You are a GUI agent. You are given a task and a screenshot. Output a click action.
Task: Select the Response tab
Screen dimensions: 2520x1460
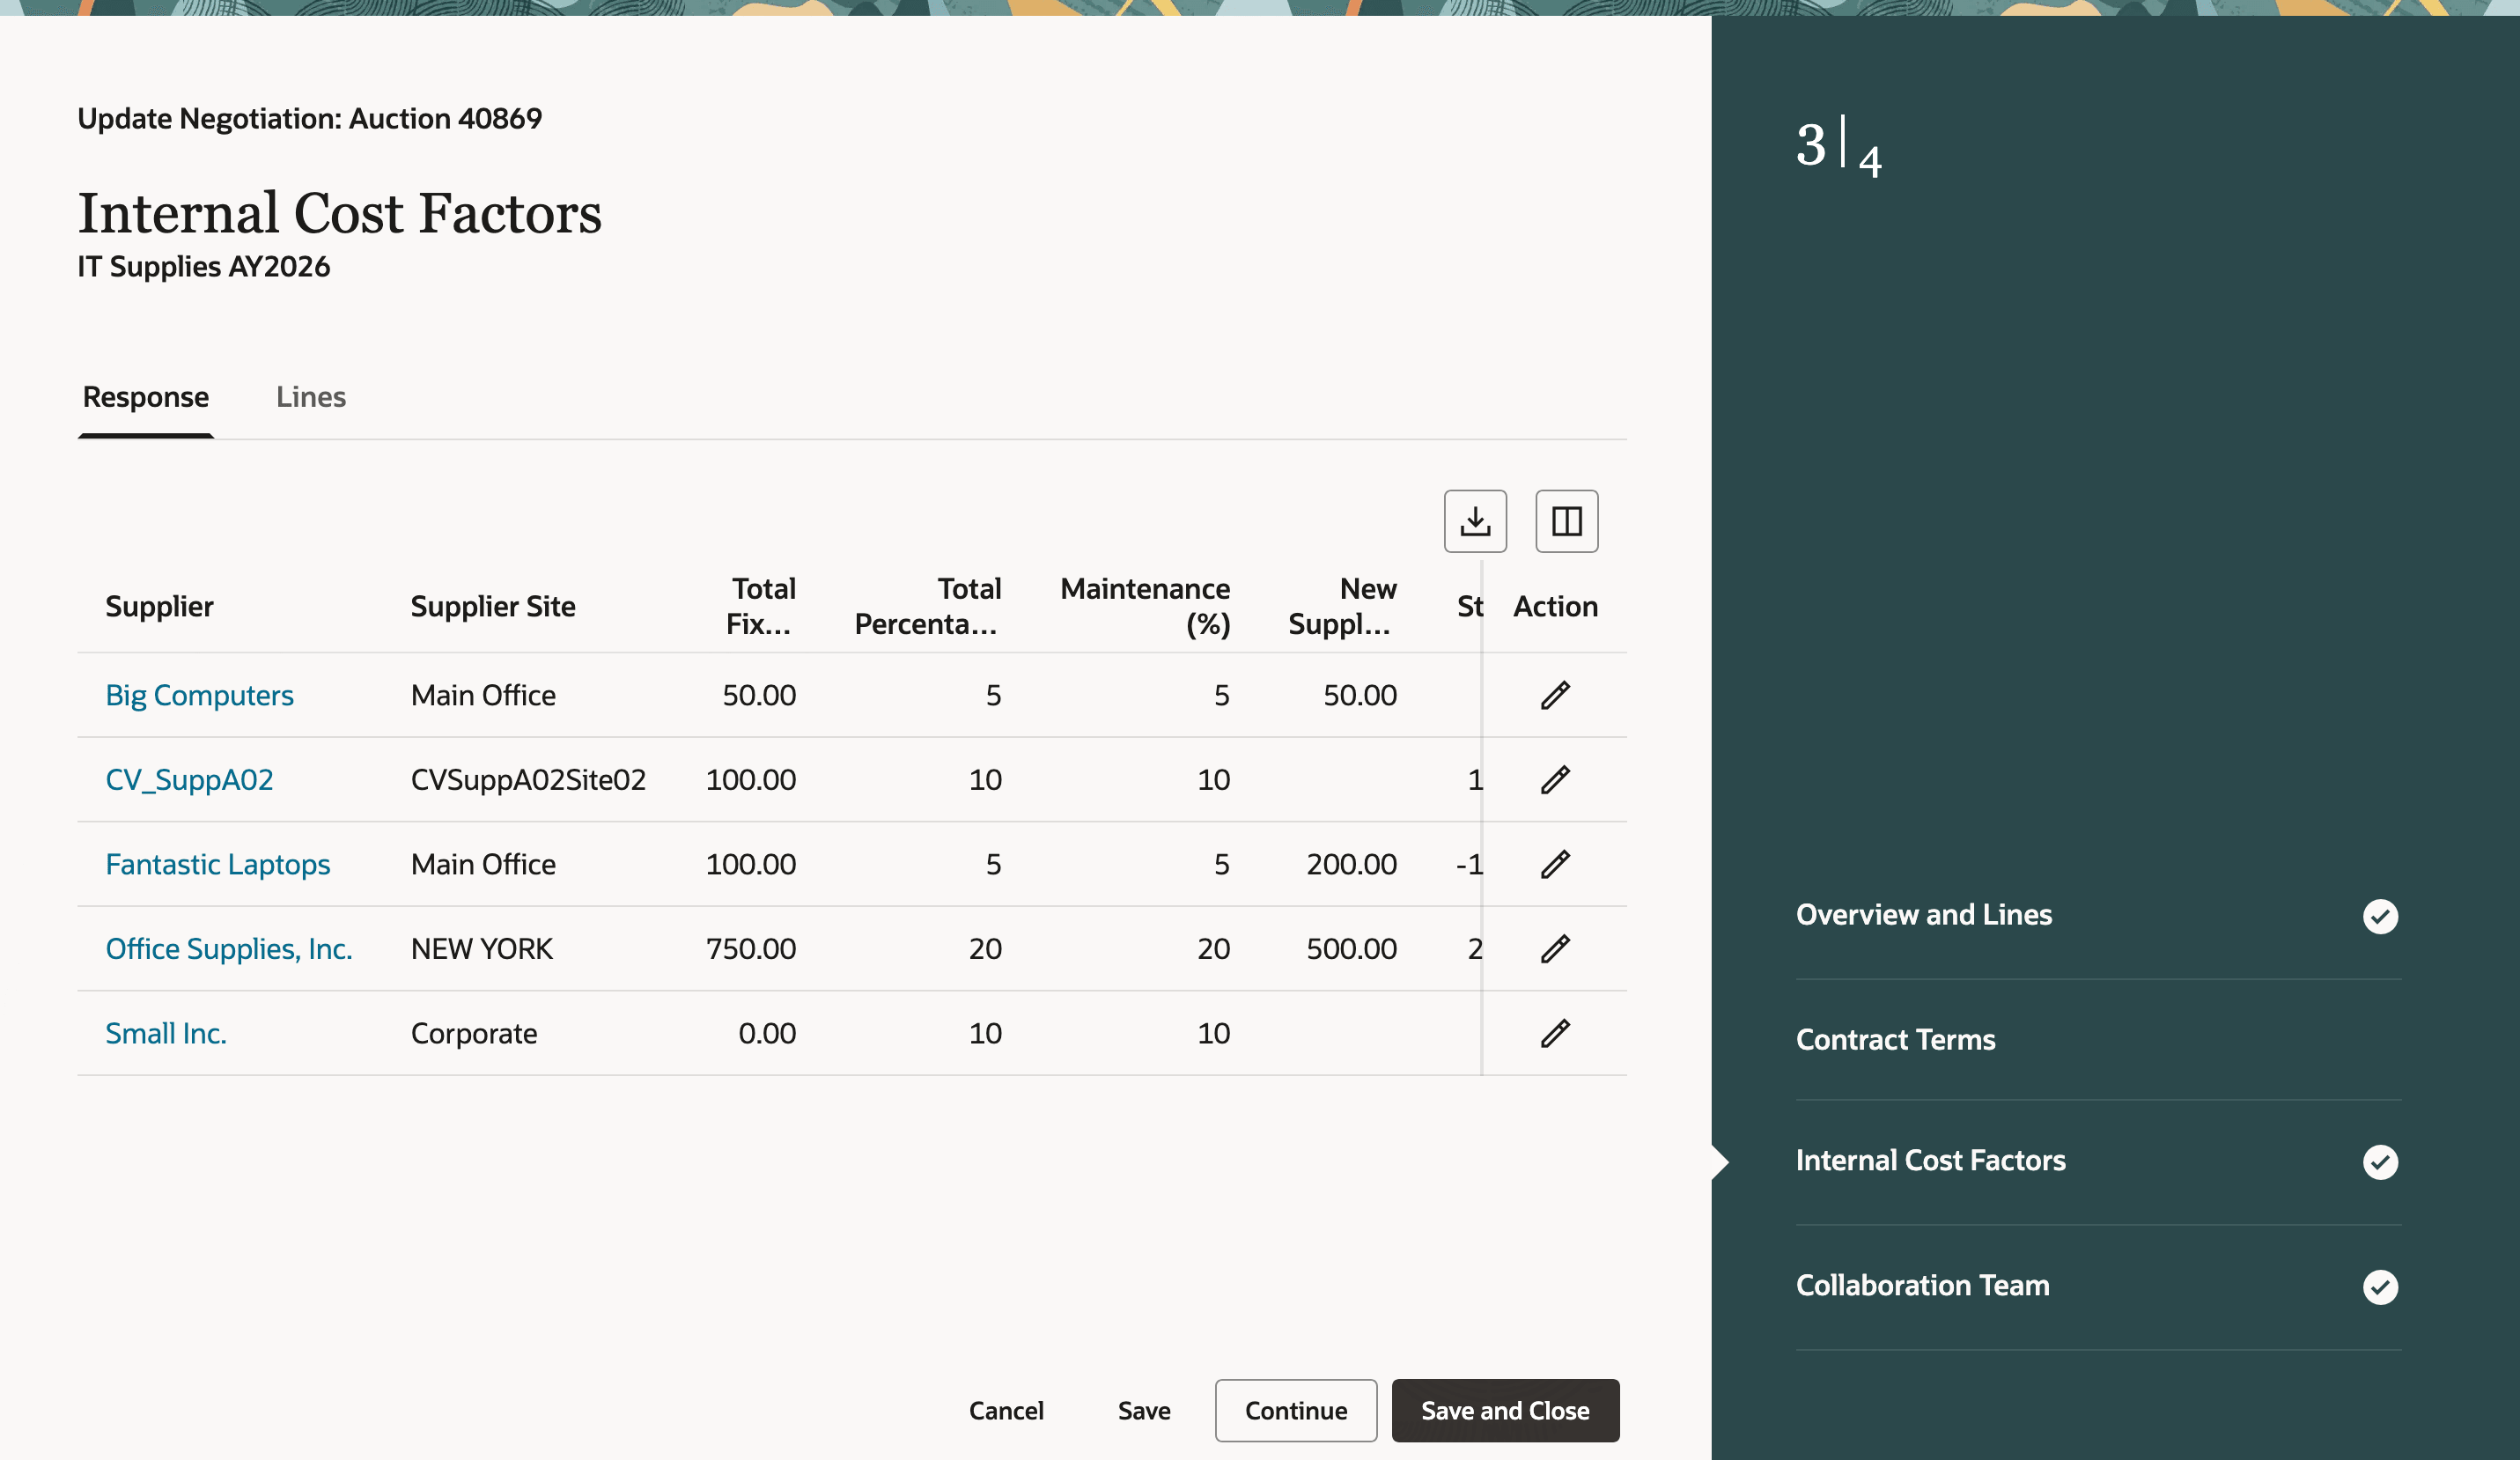145,397
